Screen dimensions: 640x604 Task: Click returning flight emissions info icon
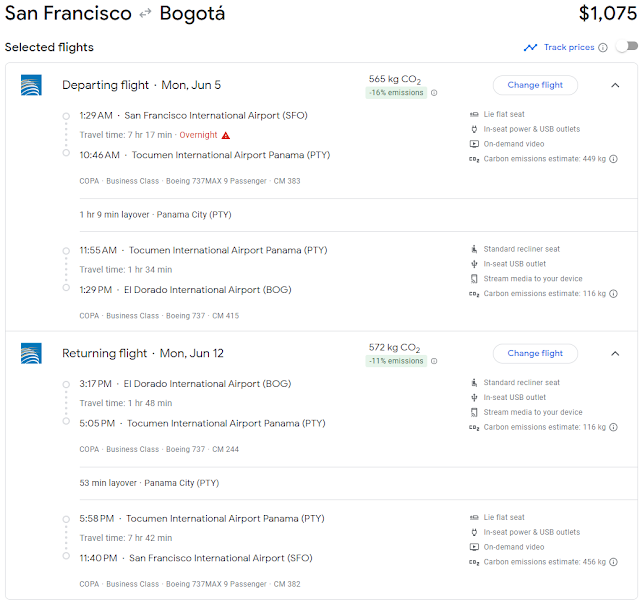coord(434,361)
